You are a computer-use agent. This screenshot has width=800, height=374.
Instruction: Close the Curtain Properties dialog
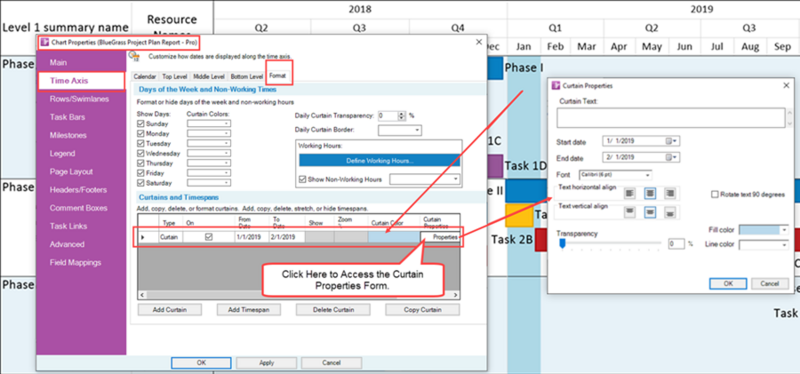tap(786, 86)
